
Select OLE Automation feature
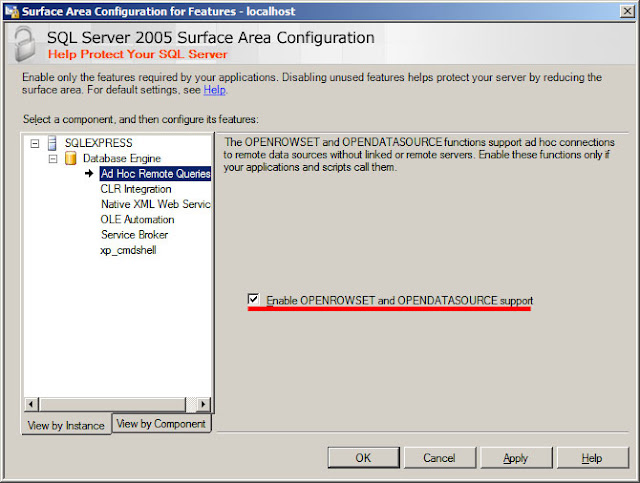tap(137, 220)
